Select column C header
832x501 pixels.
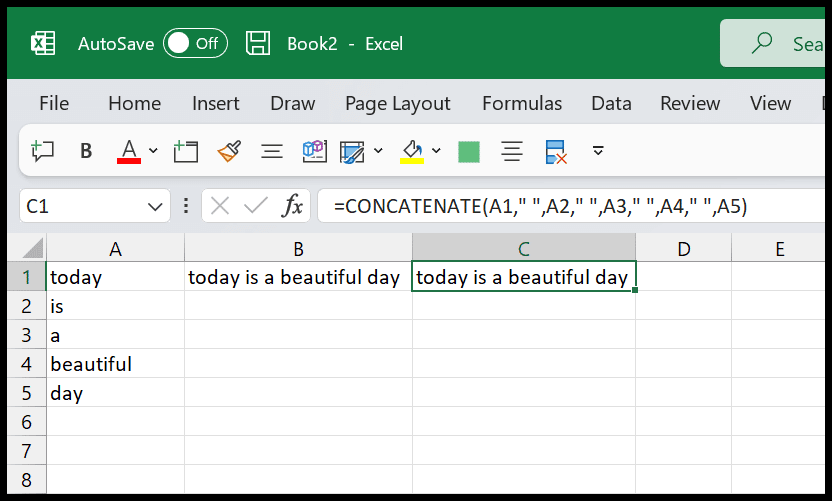point(524,248)
